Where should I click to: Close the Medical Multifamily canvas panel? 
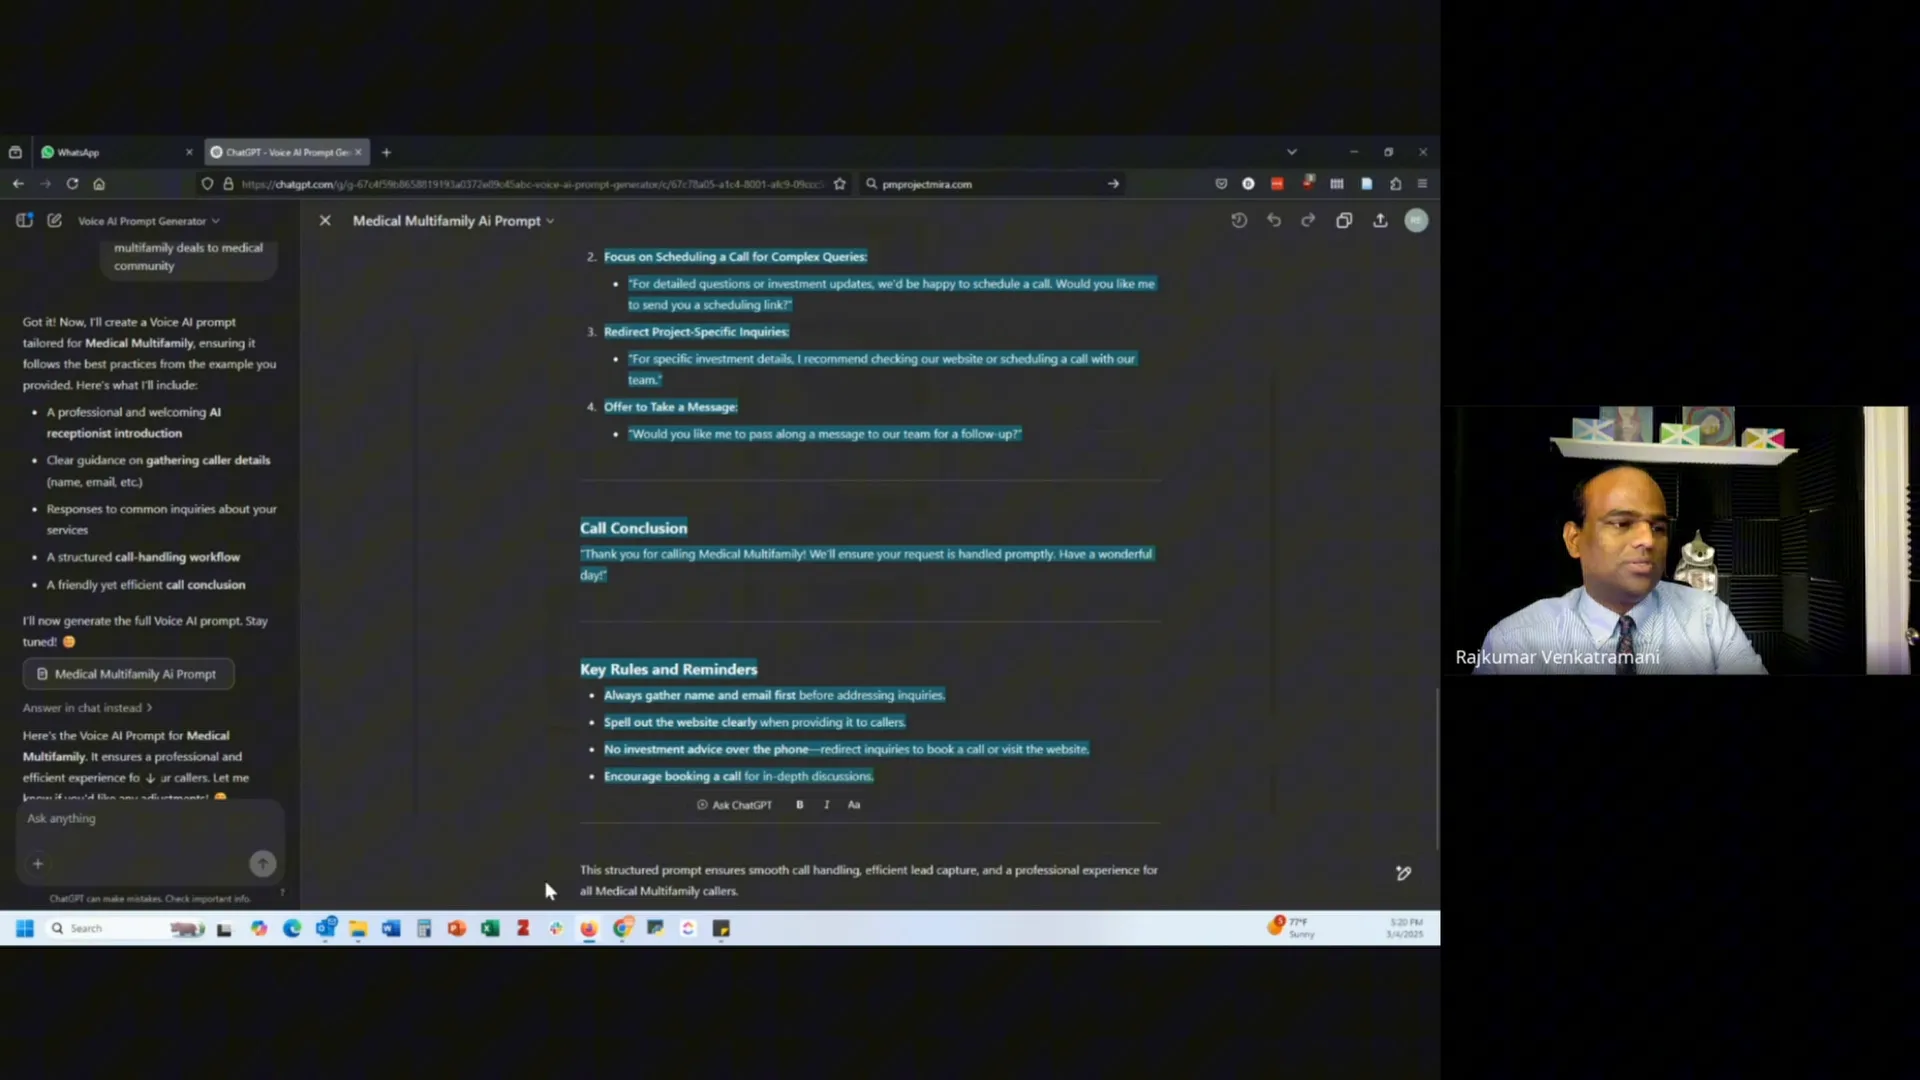(325, 220)
